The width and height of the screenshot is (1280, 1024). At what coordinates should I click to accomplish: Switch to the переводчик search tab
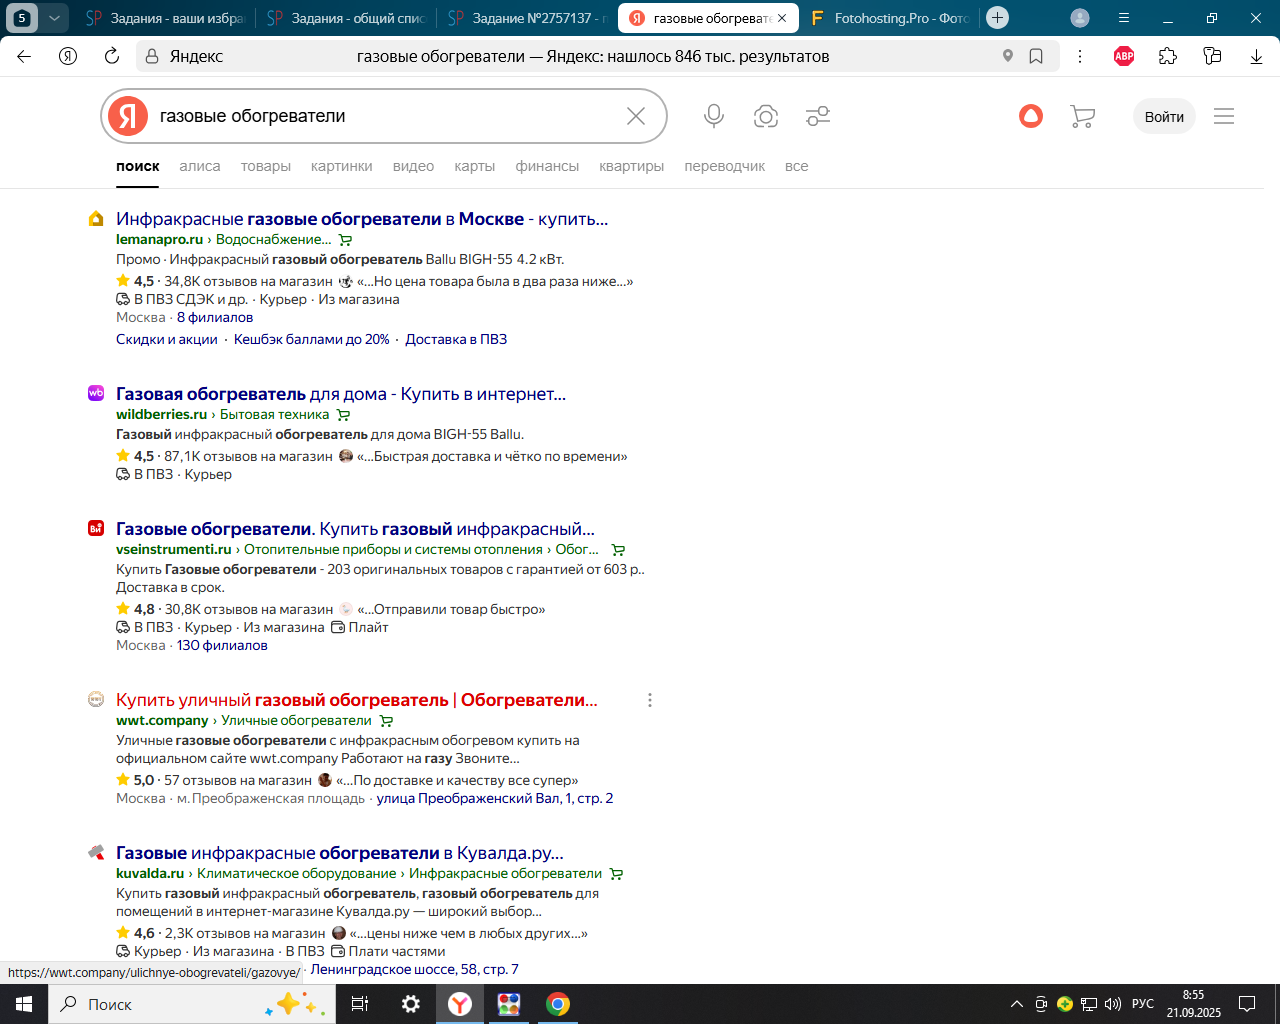[725, 166]
